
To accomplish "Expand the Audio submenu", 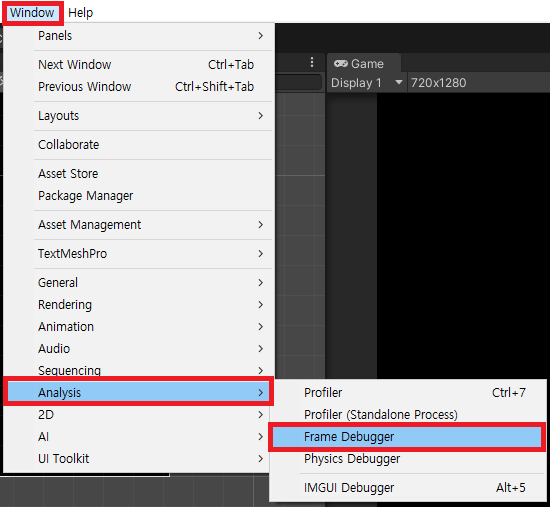I will point(139,349).
